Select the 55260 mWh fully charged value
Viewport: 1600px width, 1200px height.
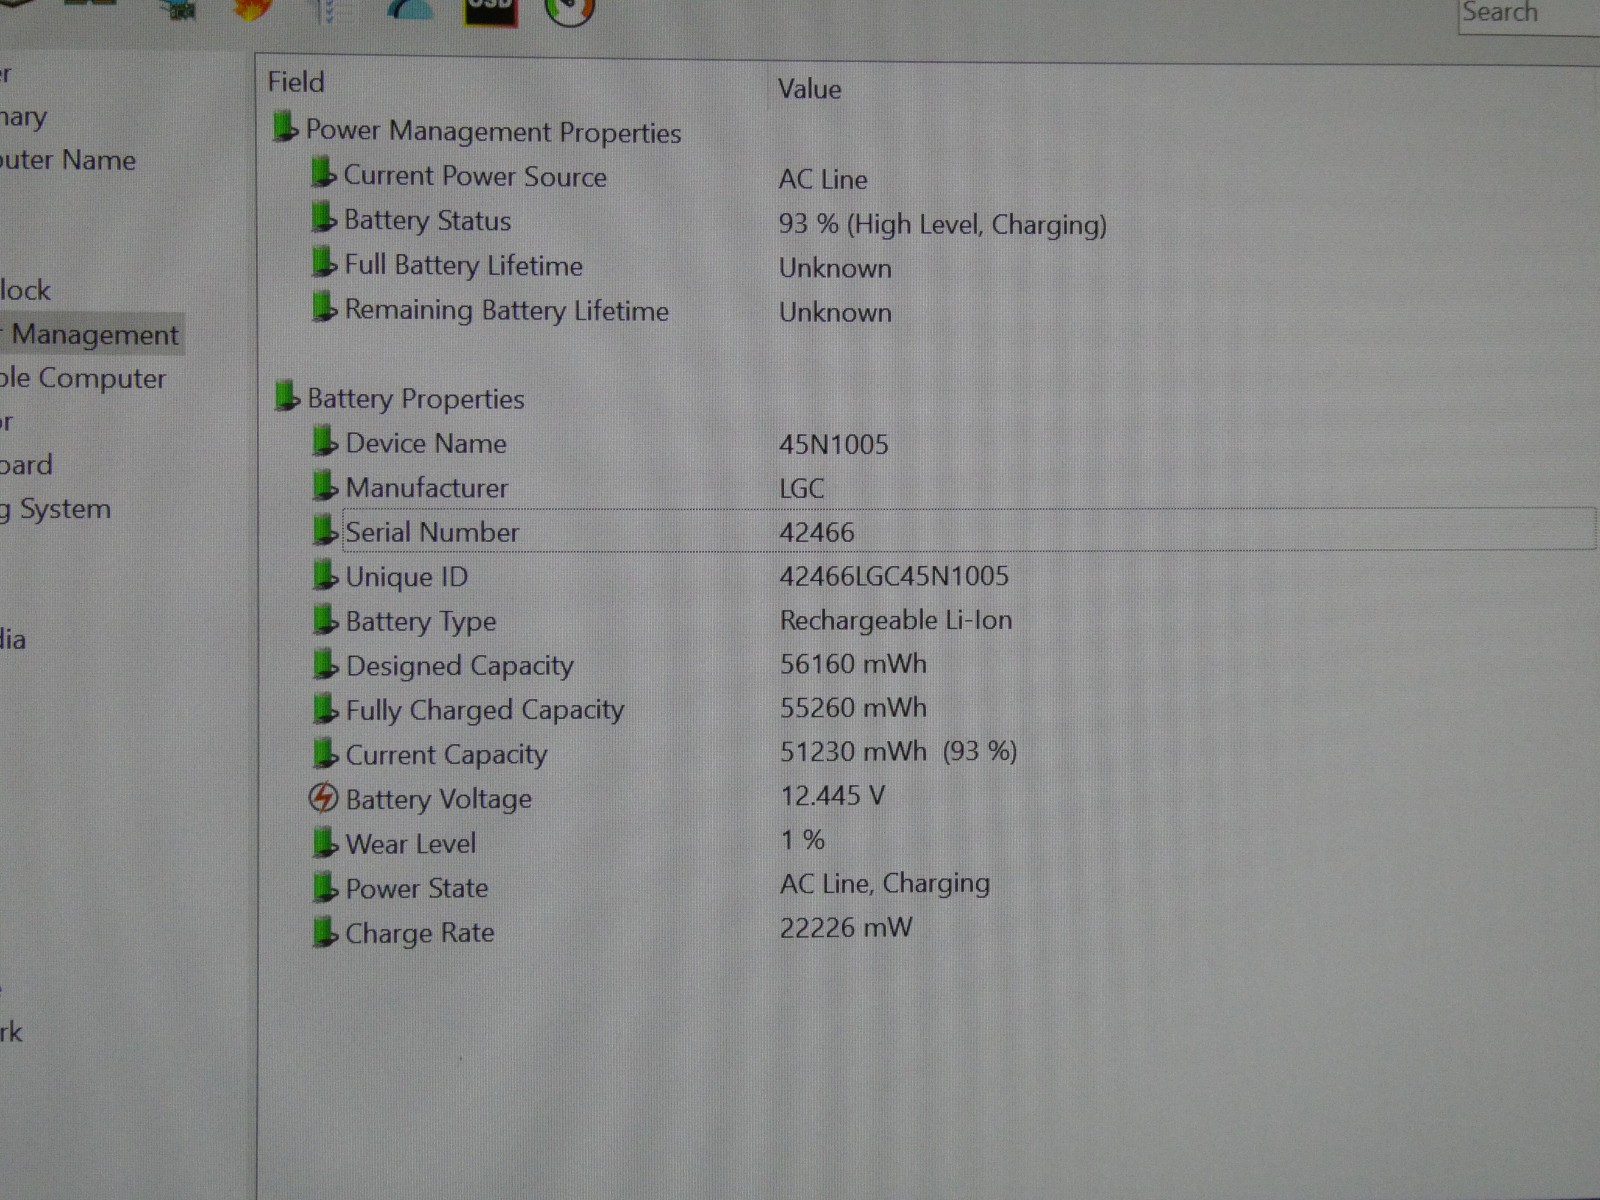pyautogui.click(x=853, y=708)
